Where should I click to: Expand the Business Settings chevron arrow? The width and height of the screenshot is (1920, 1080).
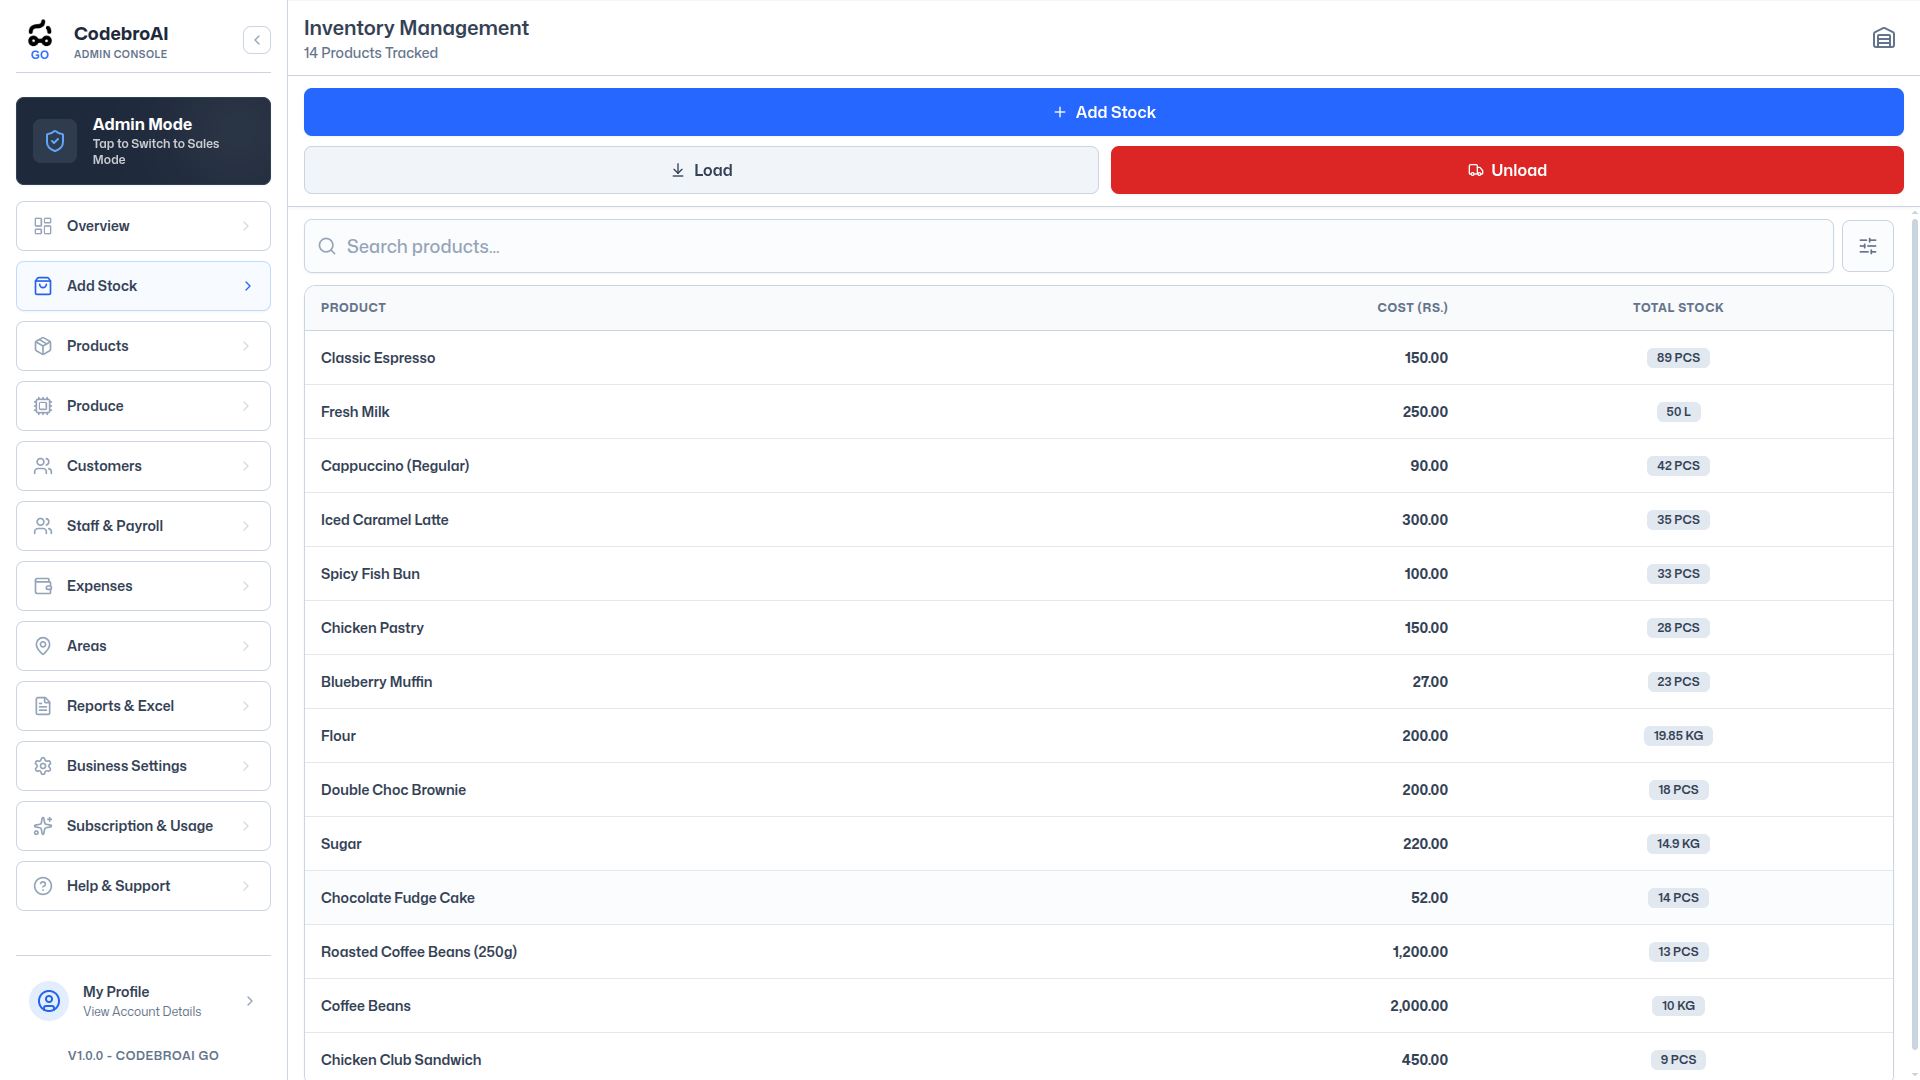pos(246,766)
